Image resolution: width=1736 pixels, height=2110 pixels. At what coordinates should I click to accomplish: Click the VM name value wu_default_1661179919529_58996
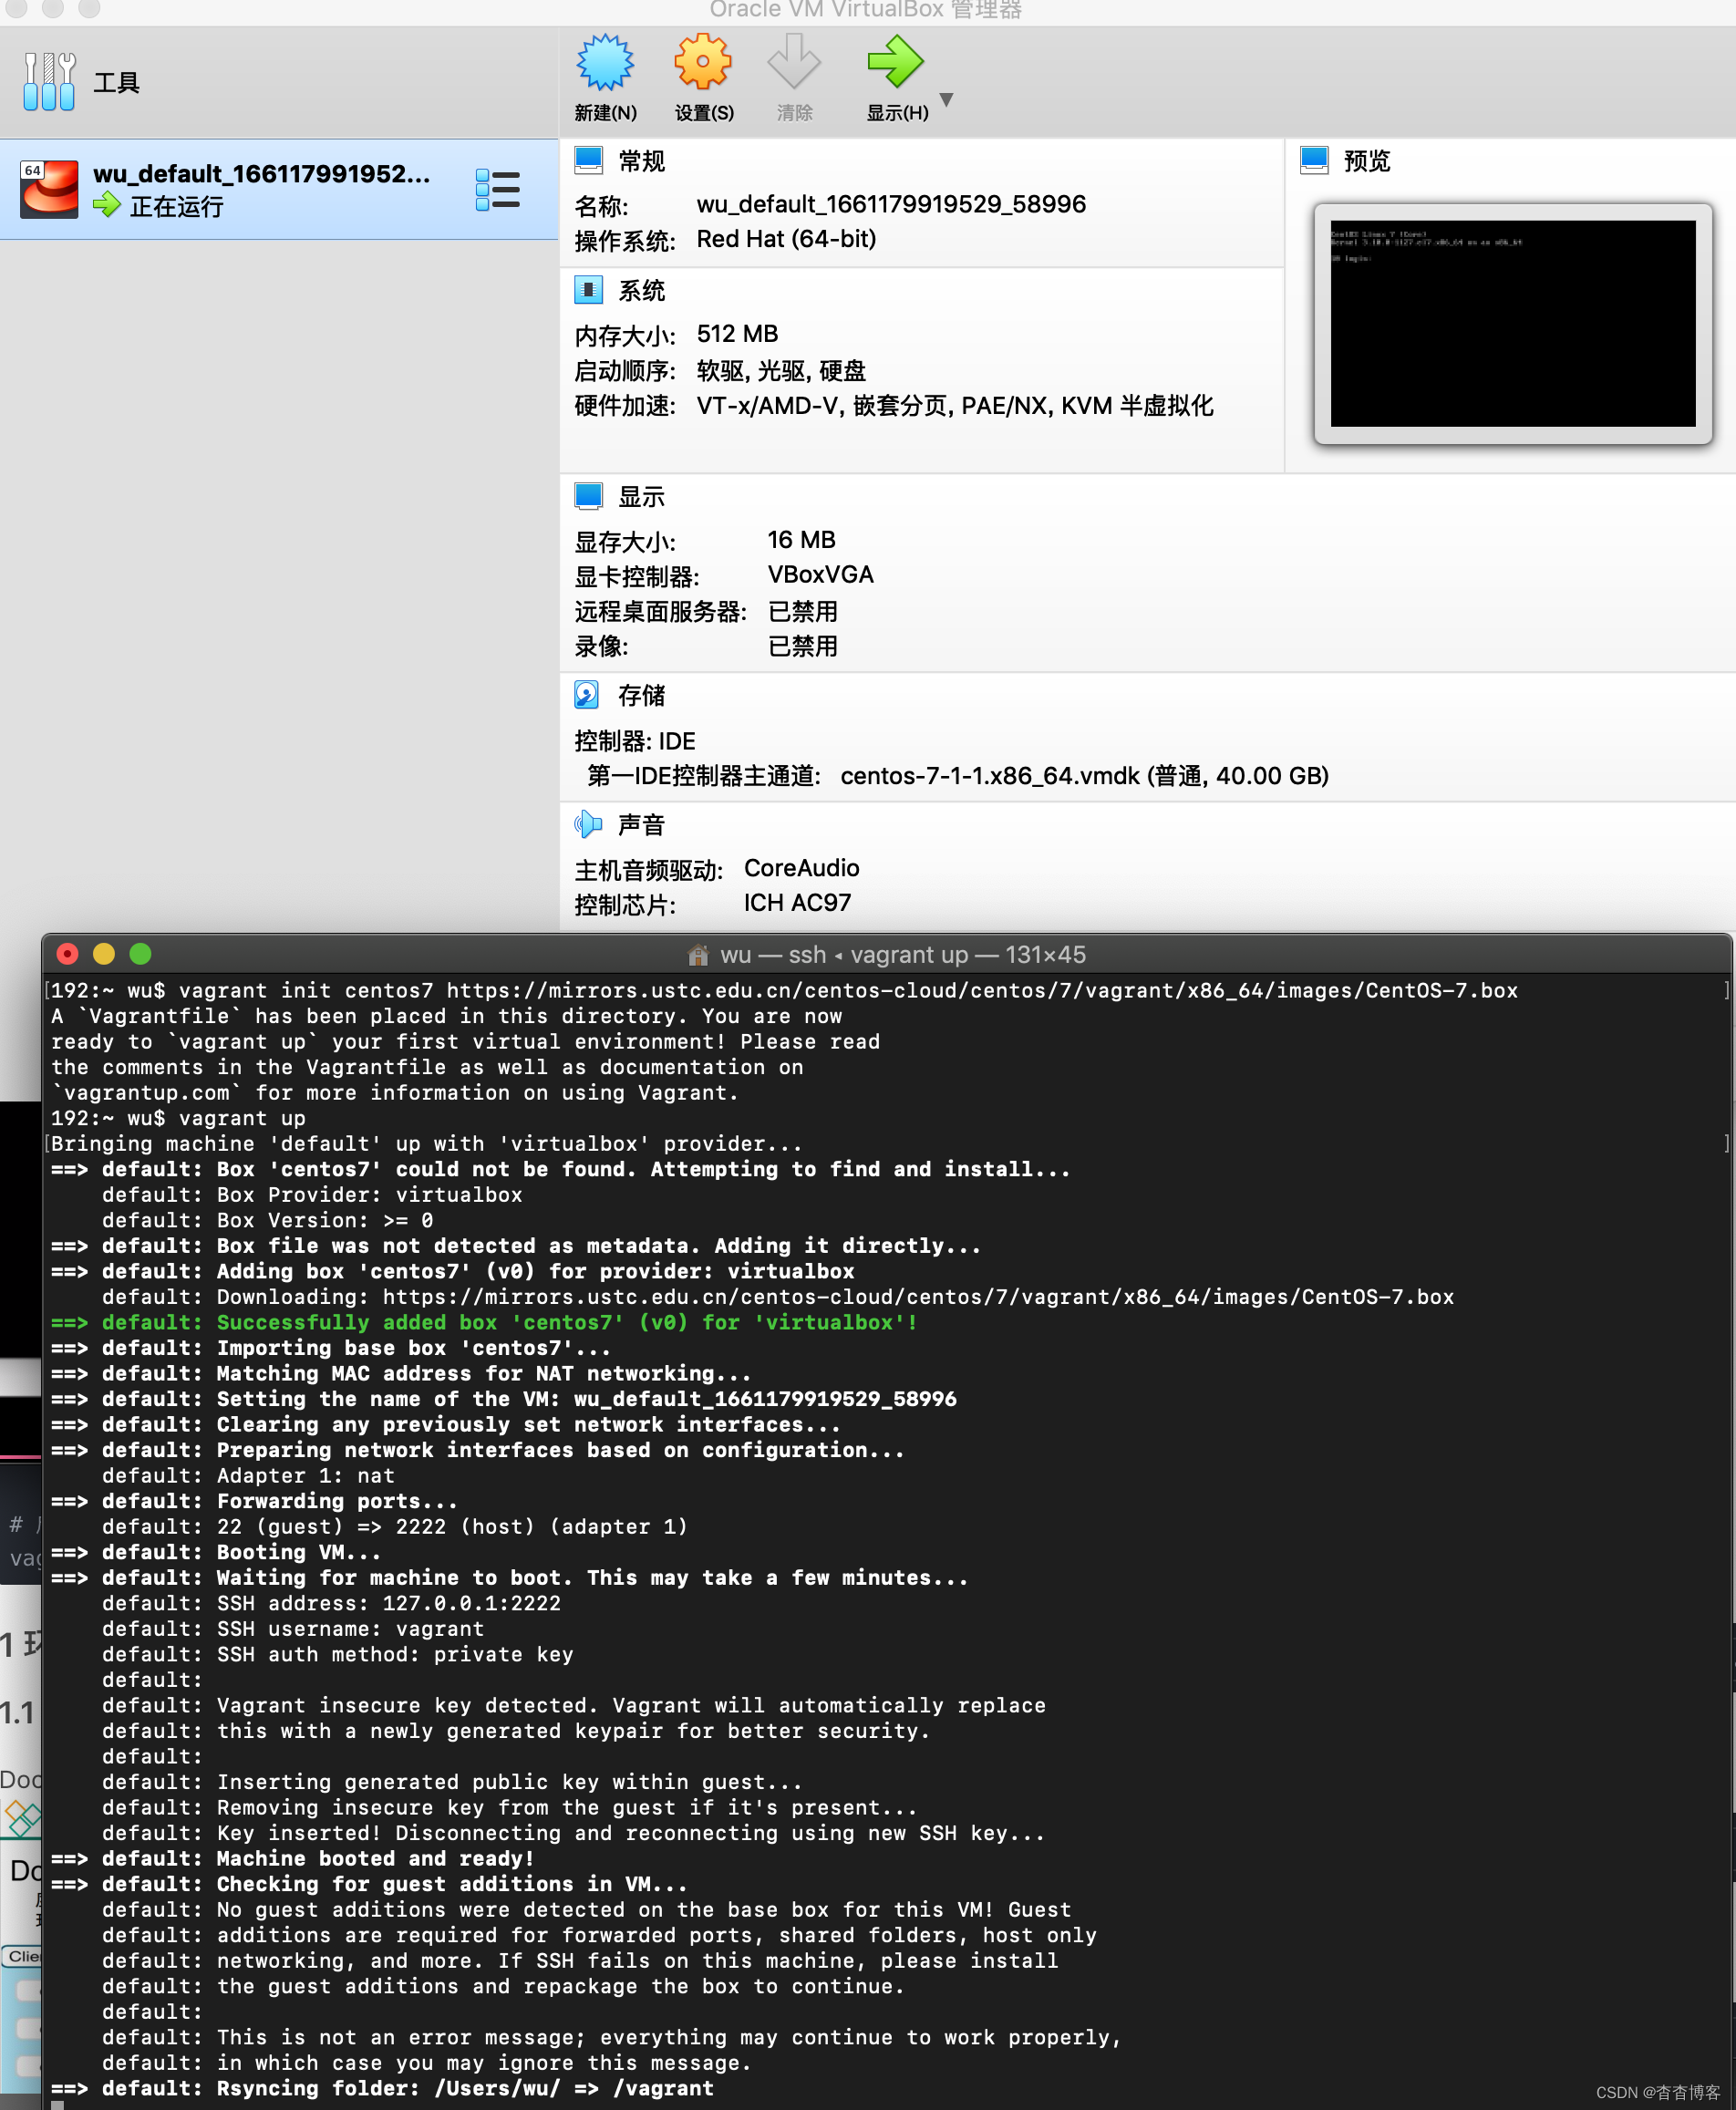(x=891, y=204)
